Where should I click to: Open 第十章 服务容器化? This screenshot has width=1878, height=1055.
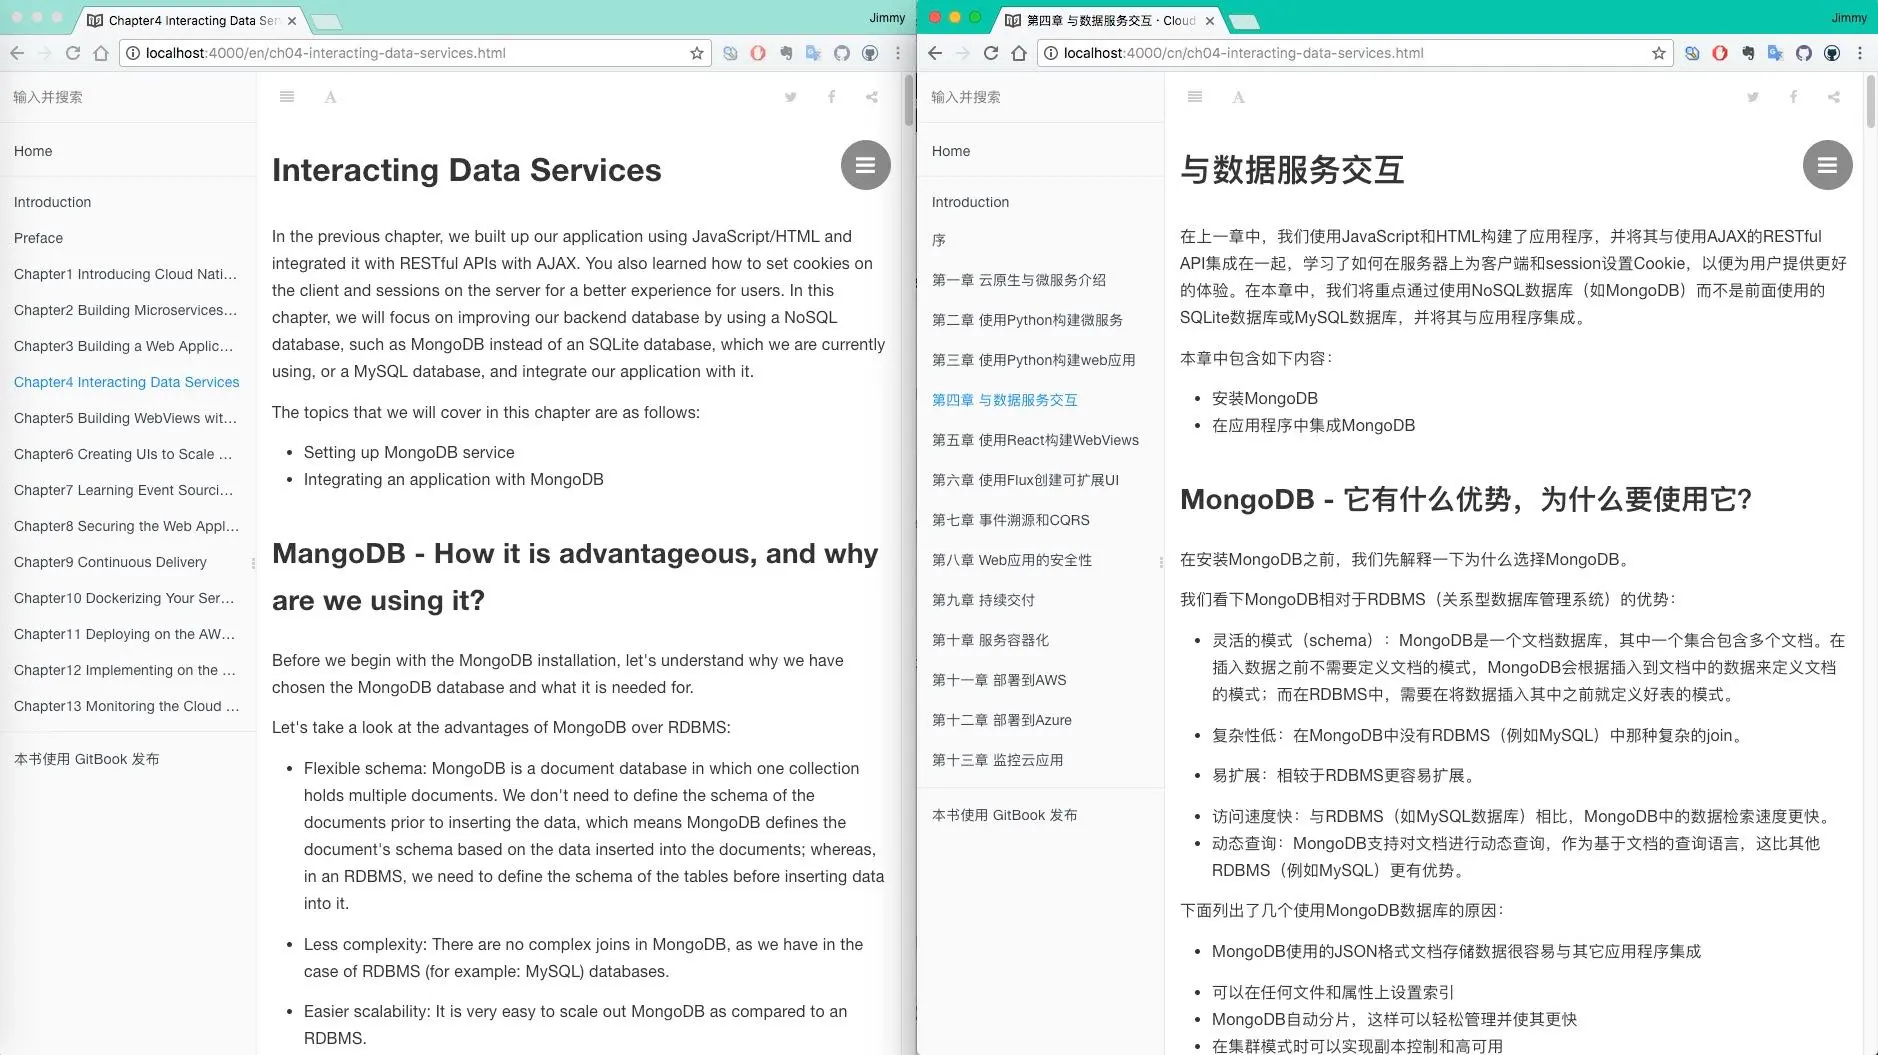coord(990,640)
